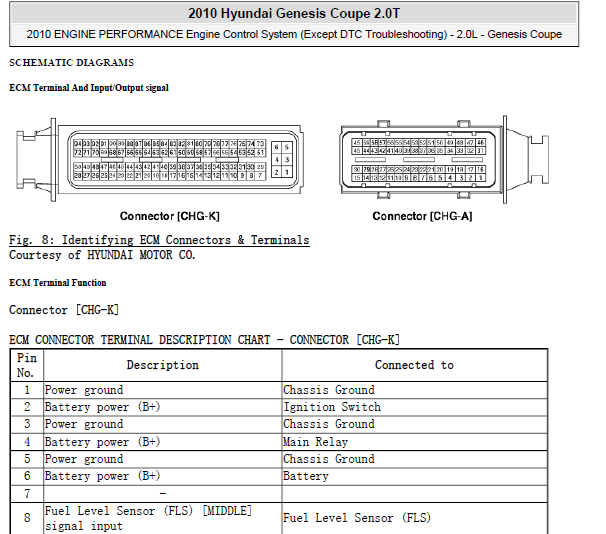The height and width of the screenshot is (534, 606).
Task: Select the 2010 ENGINE PERFORMANCE subtitle line
Action: click(x=294, y=34)
